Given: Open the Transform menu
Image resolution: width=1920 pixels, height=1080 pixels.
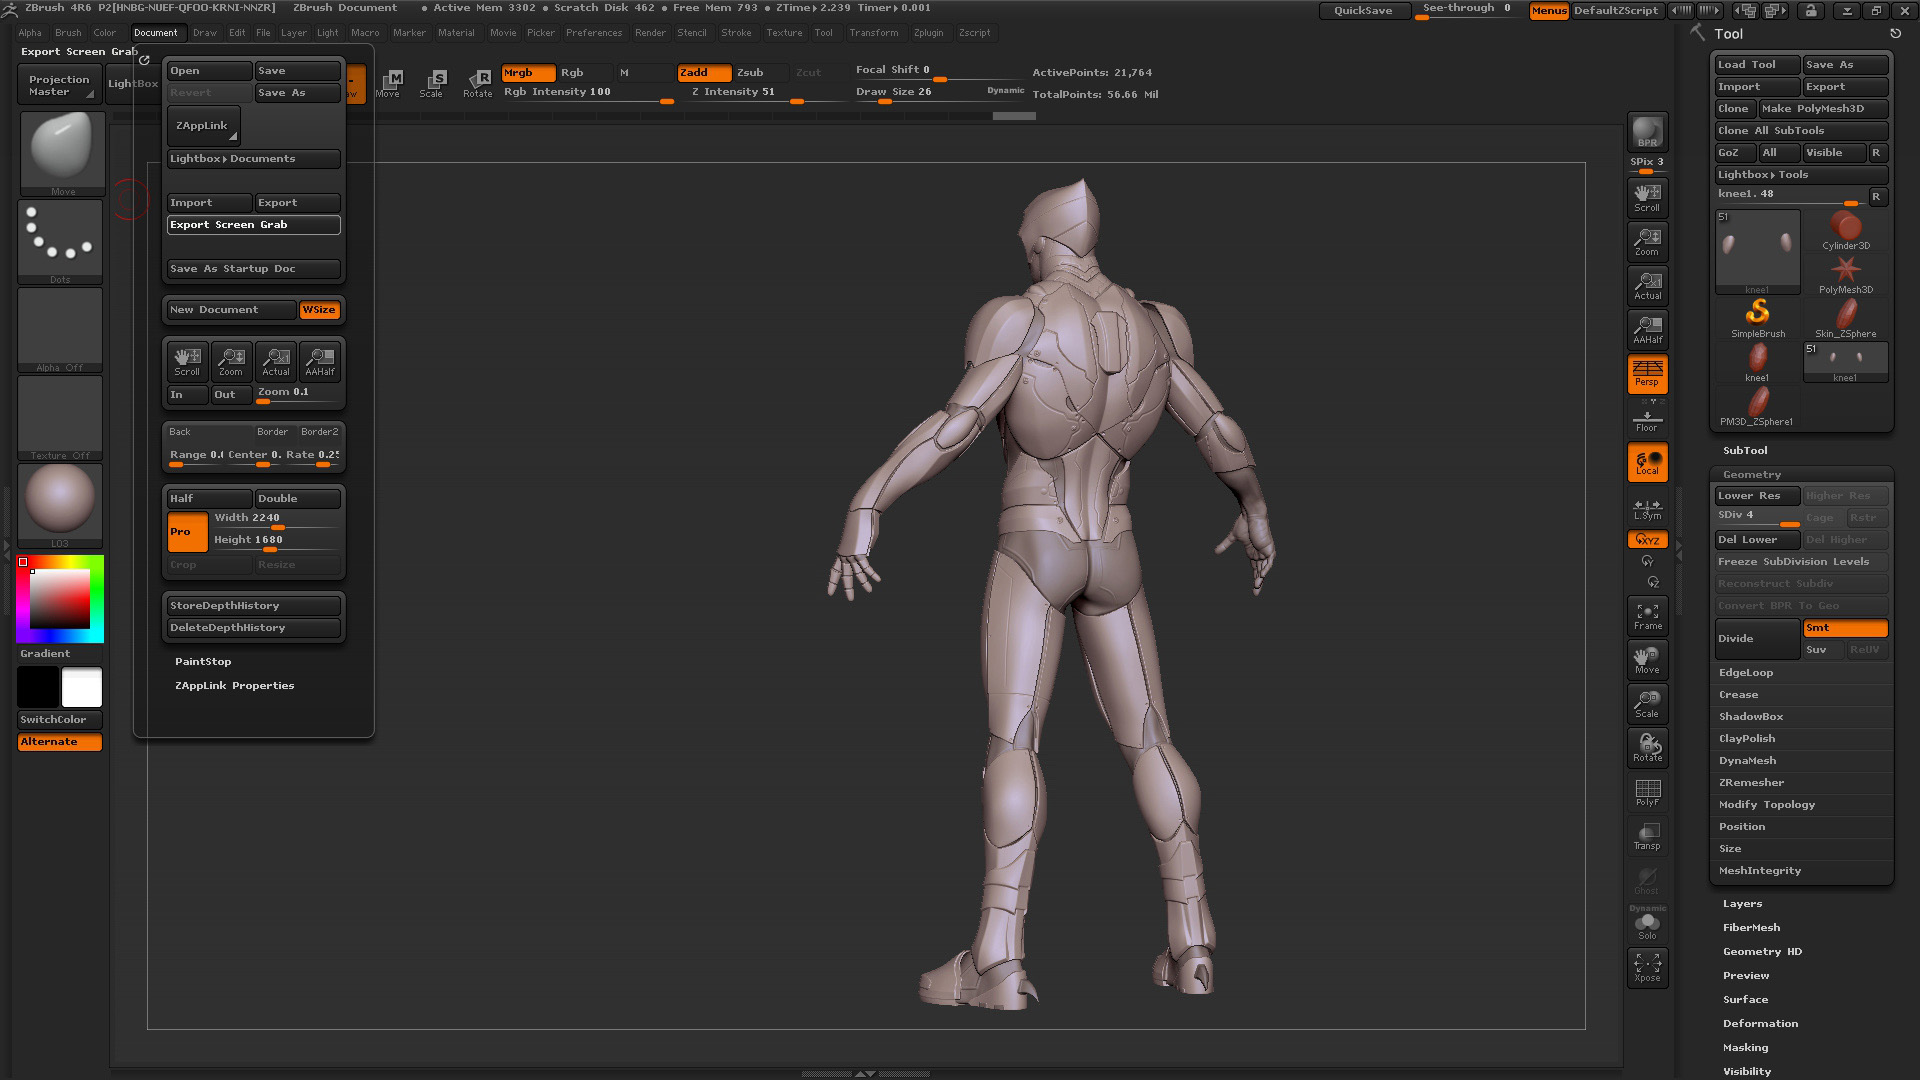Looking at the screenshot, I should pyautogui.click(x=873, y=33).
